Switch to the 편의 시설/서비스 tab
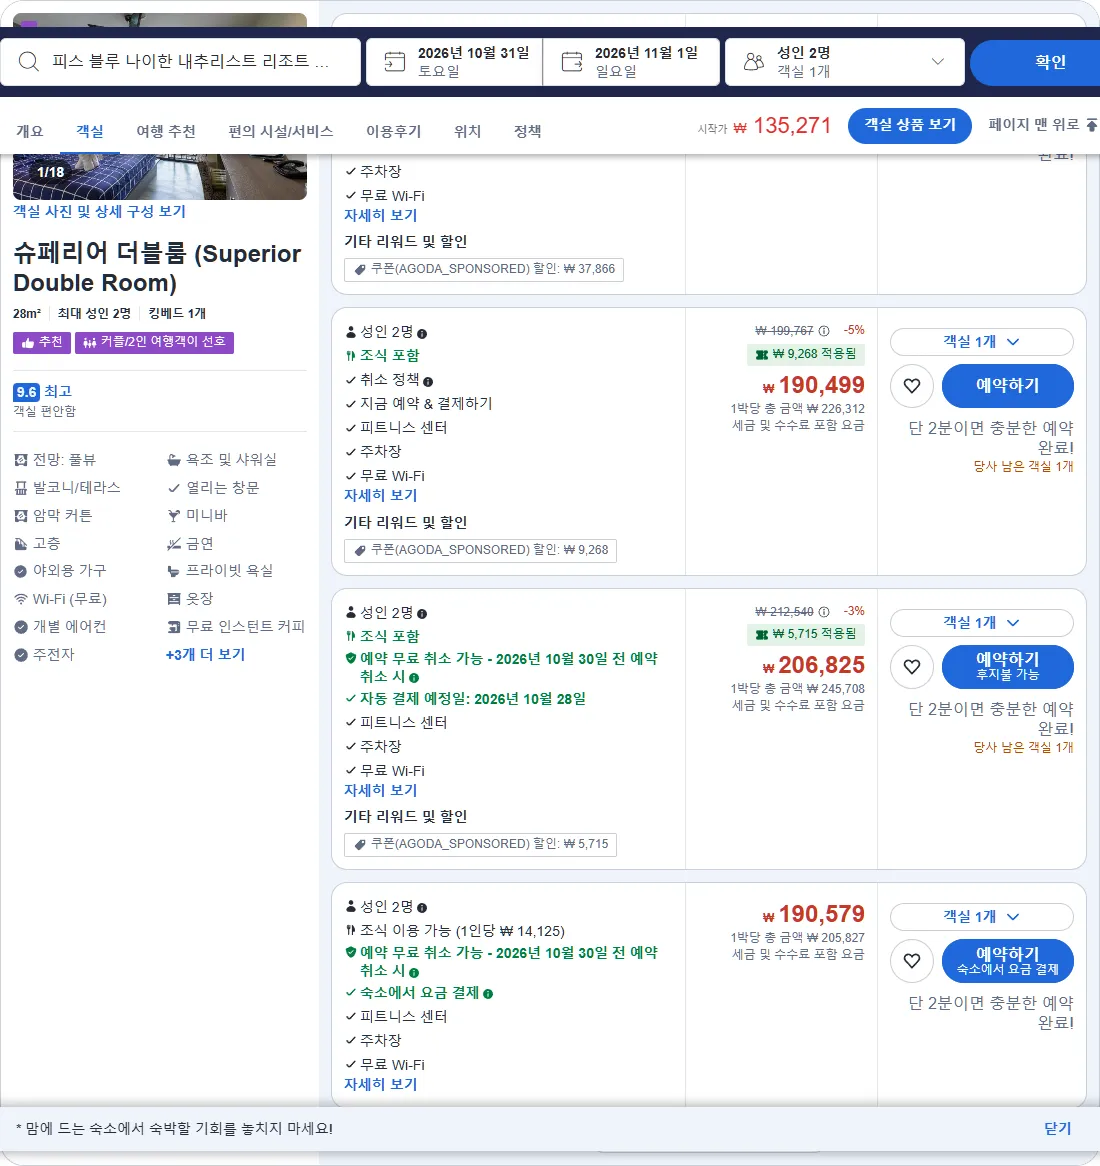Viewport: 1100px width, 1166px height. click(280, 132)
